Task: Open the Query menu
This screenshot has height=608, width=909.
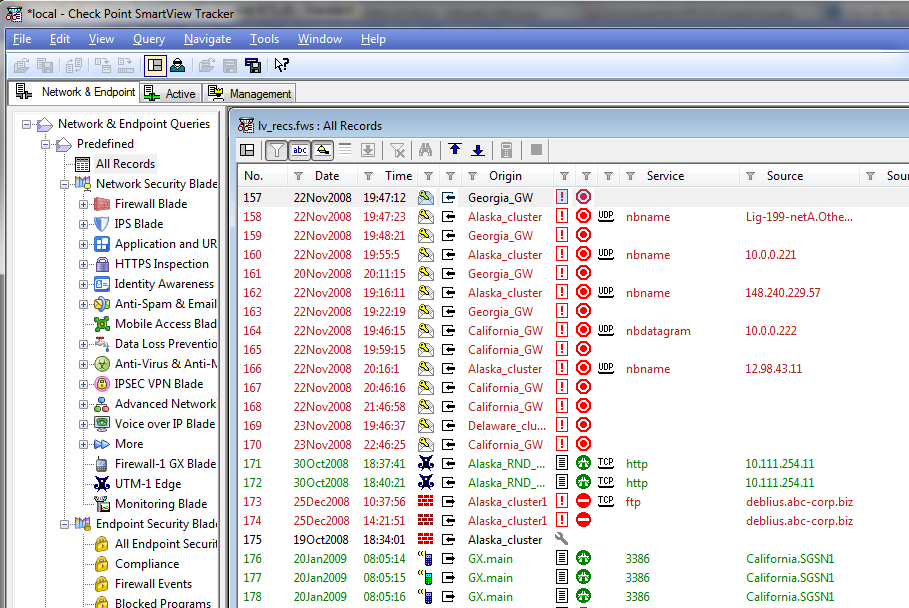Action: click(148, 39)
